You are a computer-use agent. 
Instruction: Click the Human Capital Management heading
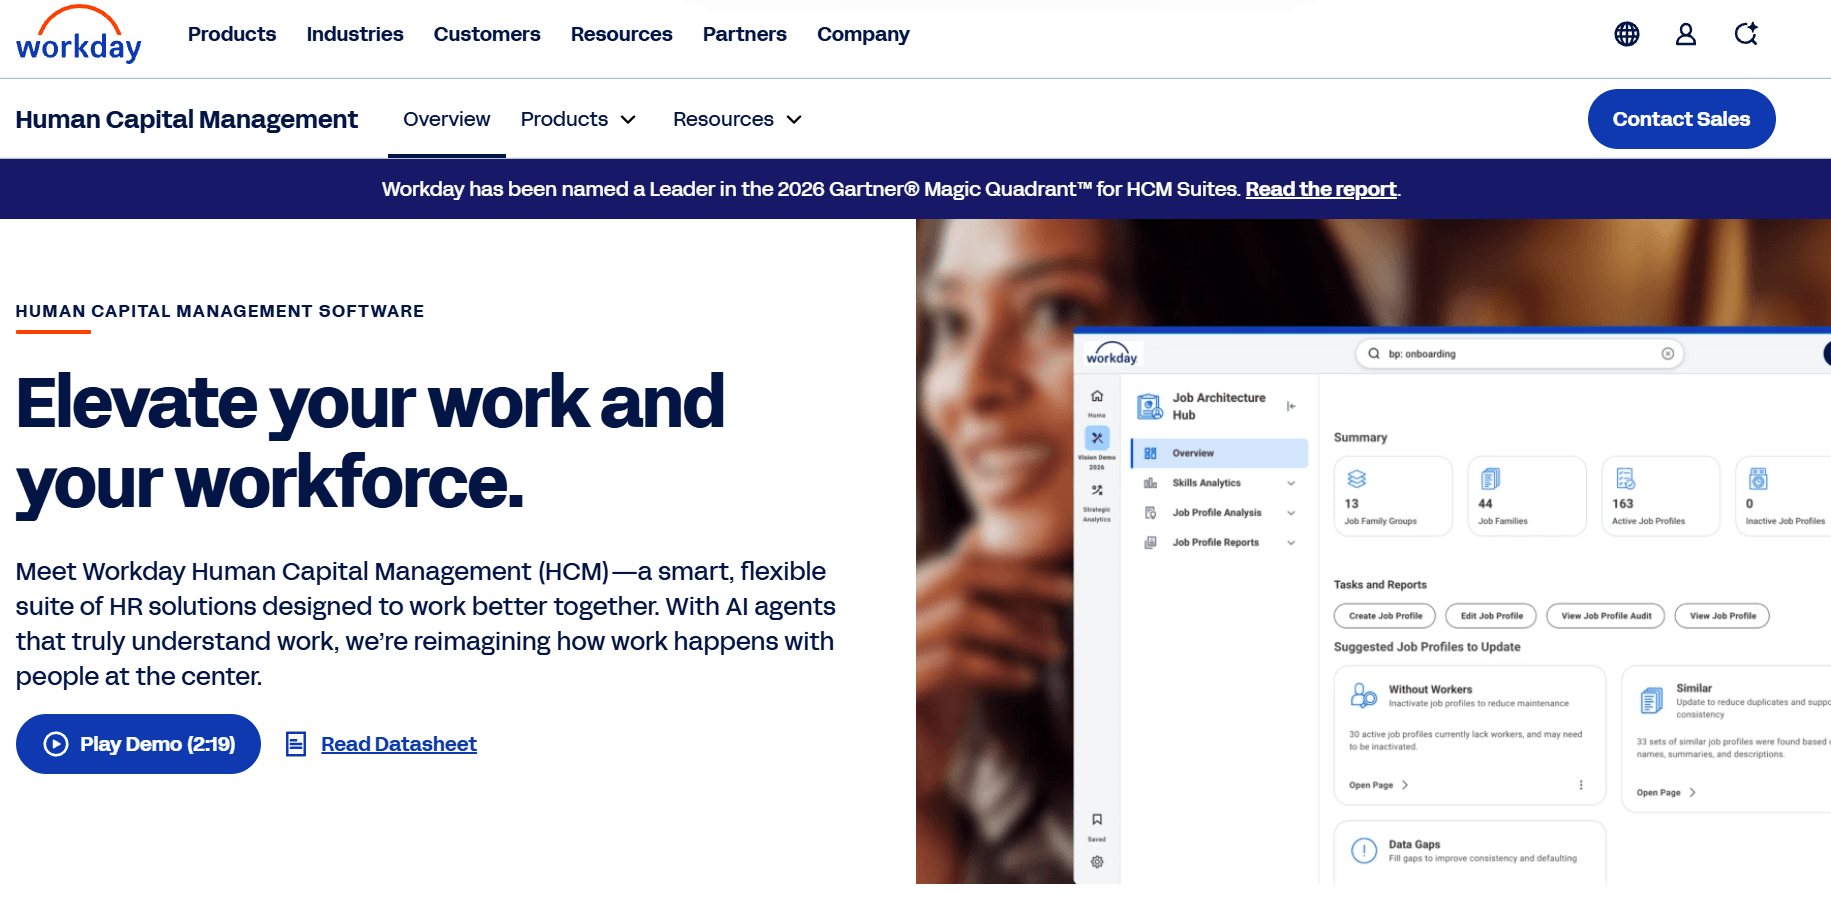point(187,119)
